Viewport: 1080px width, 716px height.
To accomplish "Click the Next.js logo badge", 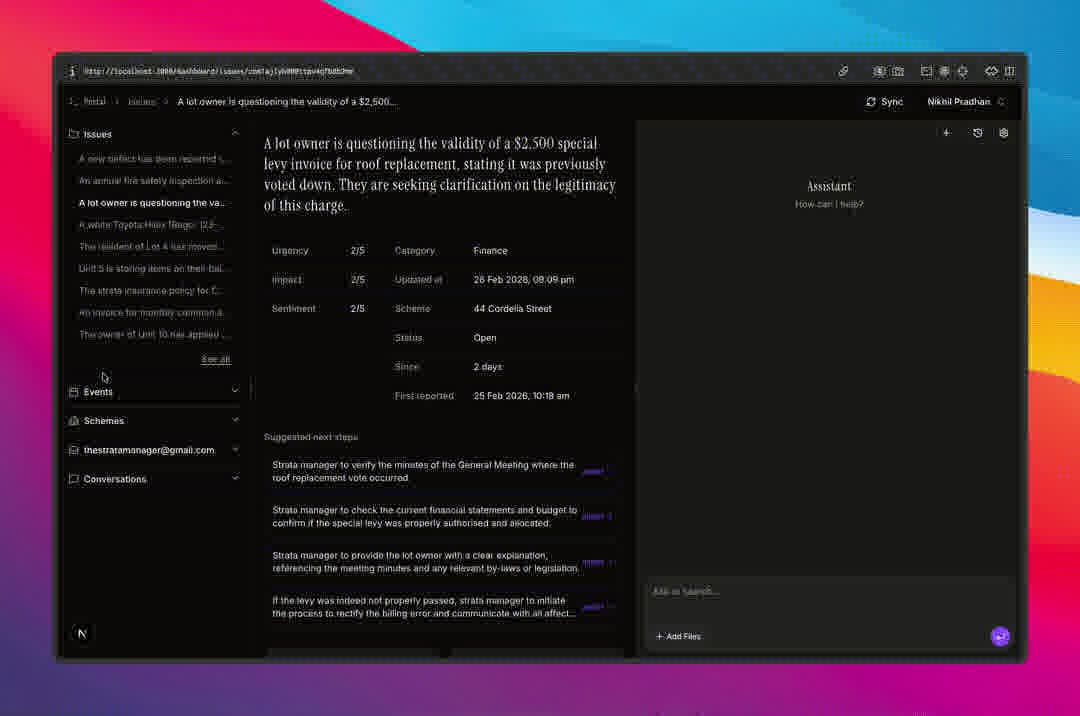I will [x=82, y=634].
